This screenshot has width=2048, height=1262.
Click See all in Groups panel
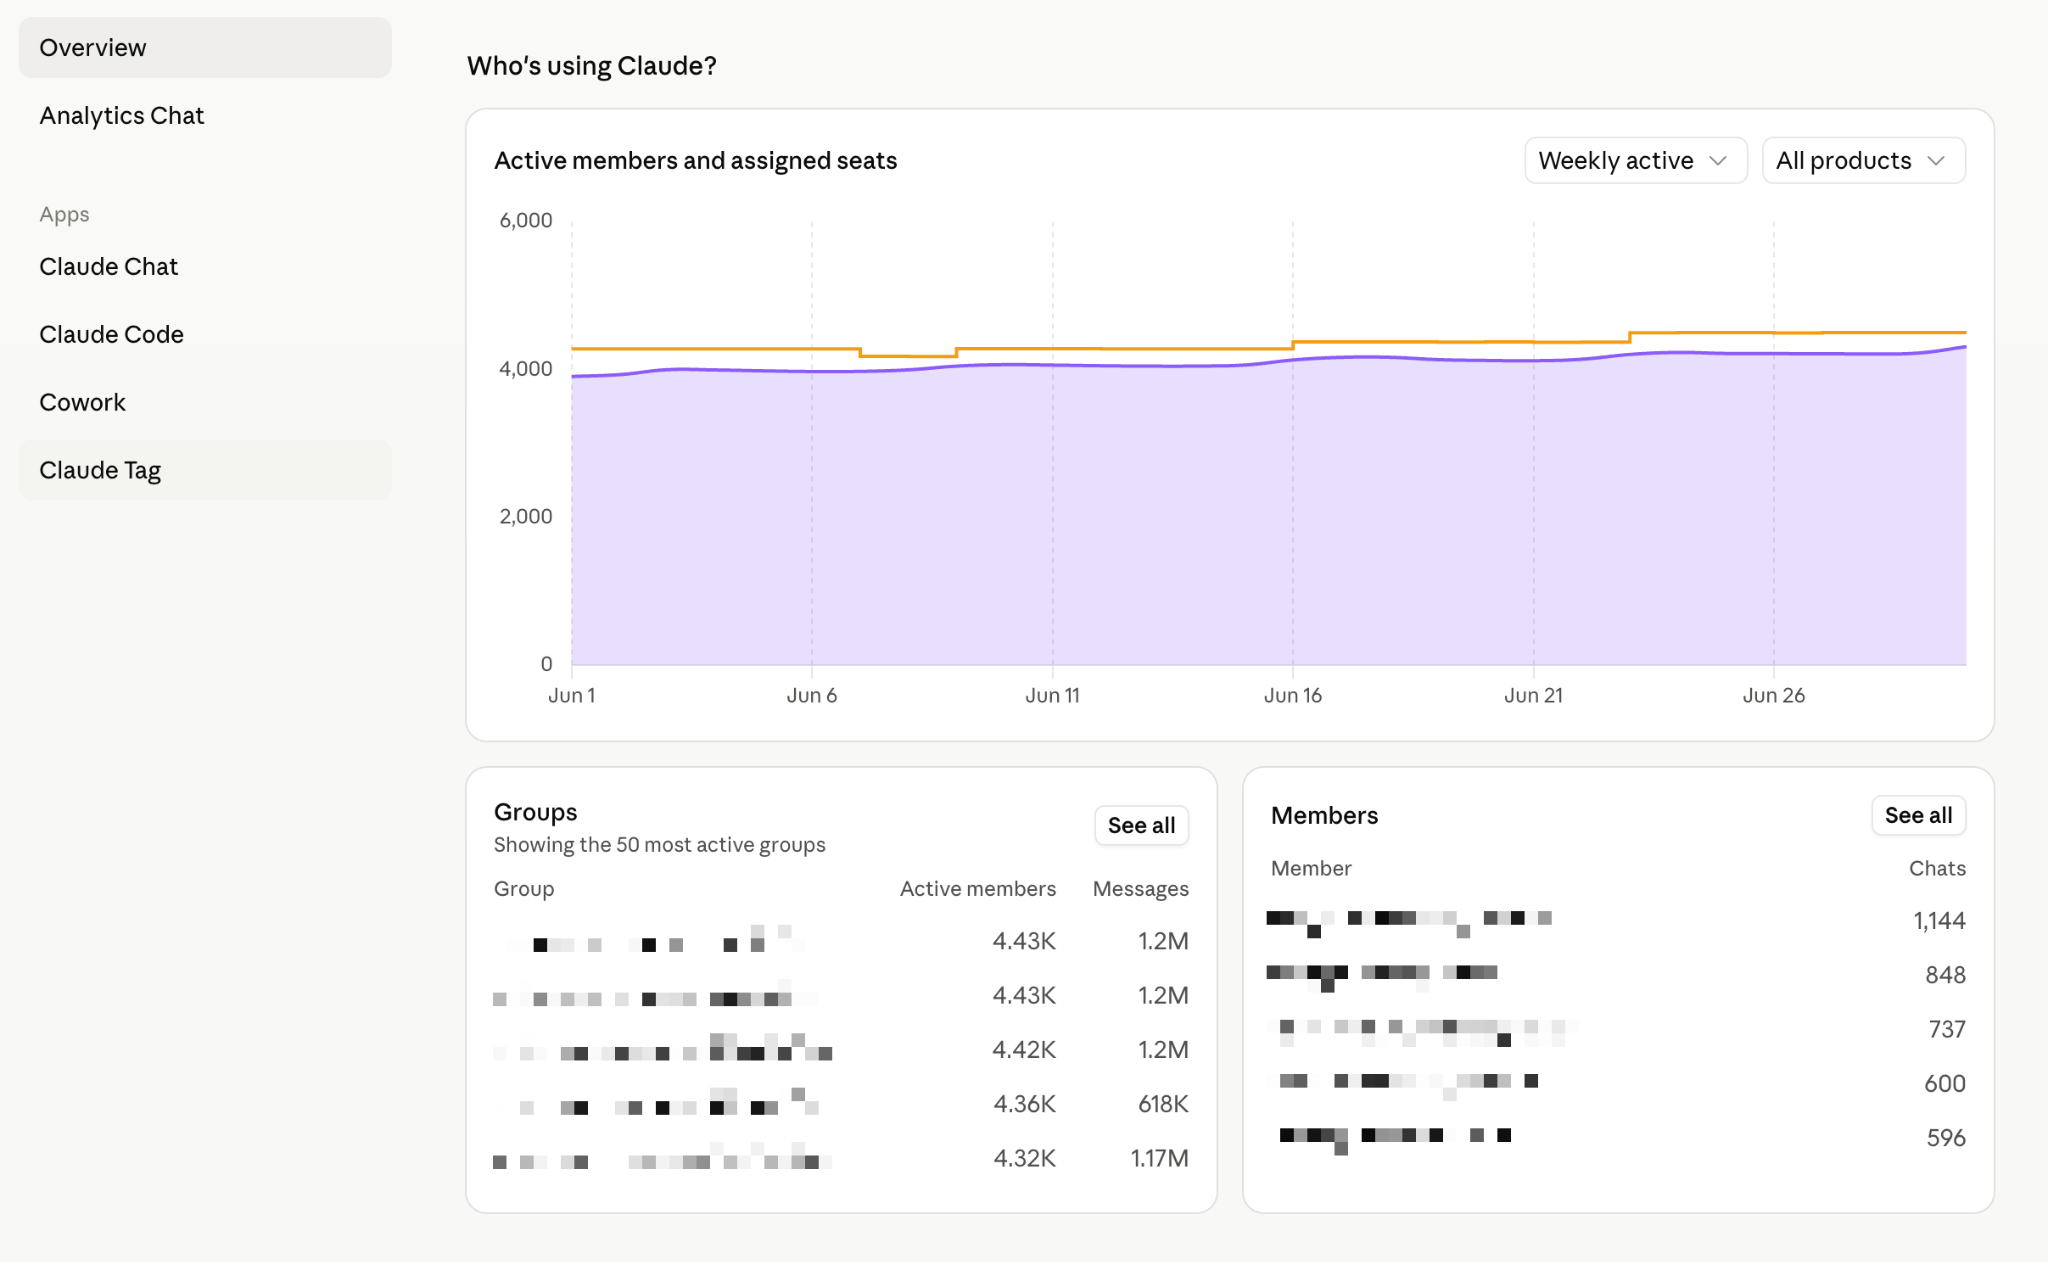point(1141,825)
